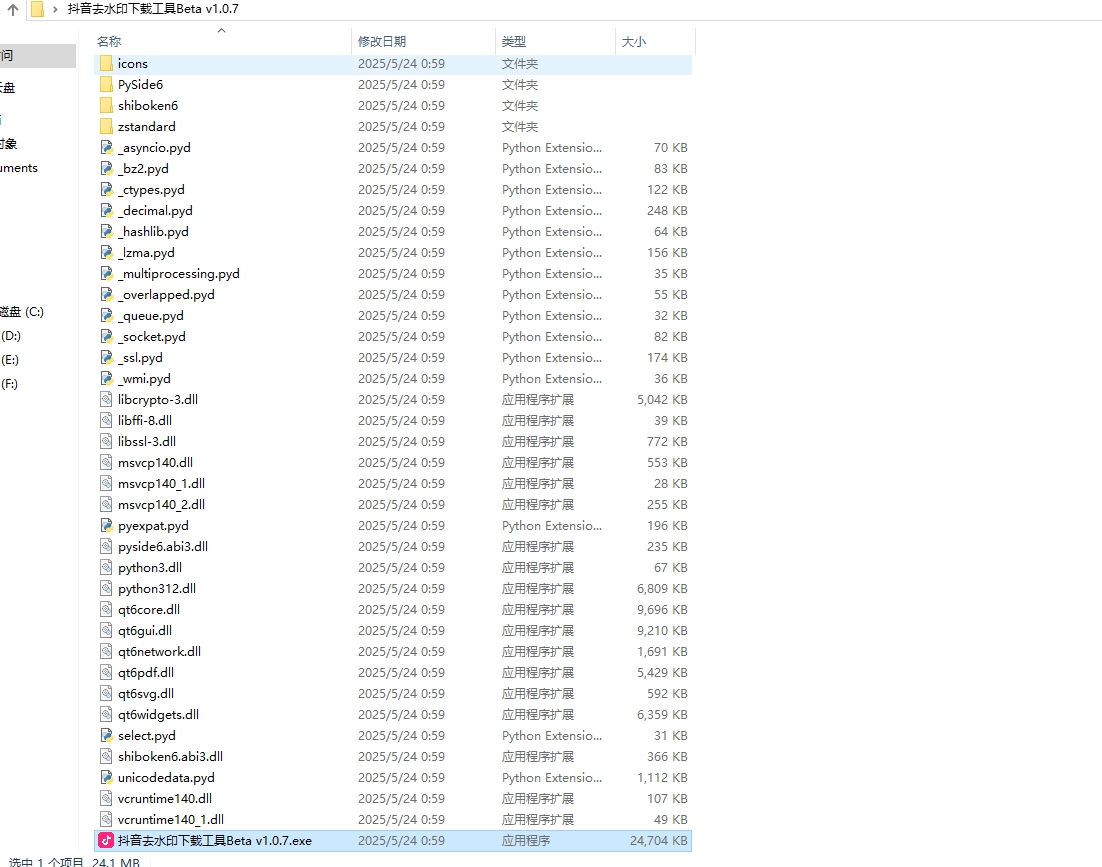The image size is (1102, 867).
Task: Select the _multiprocessing.pyd file name
Action: tap(179, 274)
